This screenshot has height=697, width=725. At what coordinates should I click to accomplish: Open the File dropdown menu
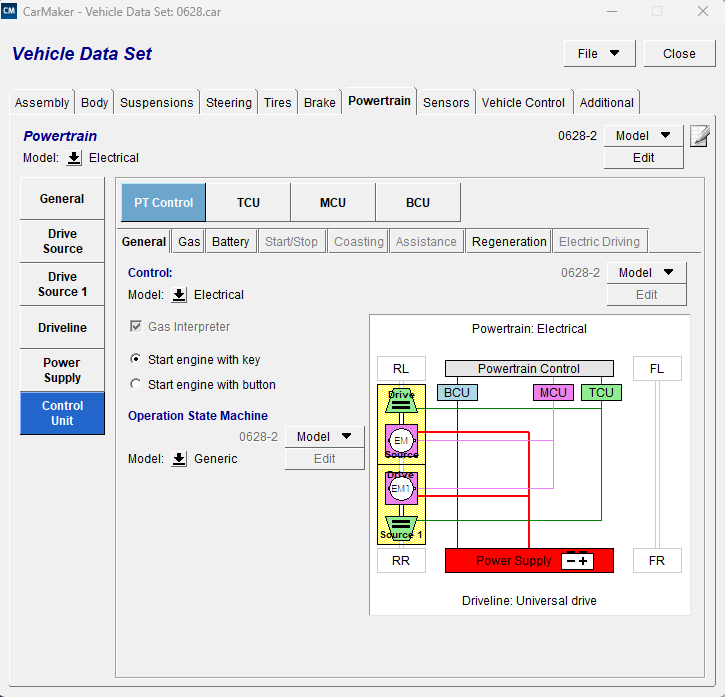(x=599, y=54)
